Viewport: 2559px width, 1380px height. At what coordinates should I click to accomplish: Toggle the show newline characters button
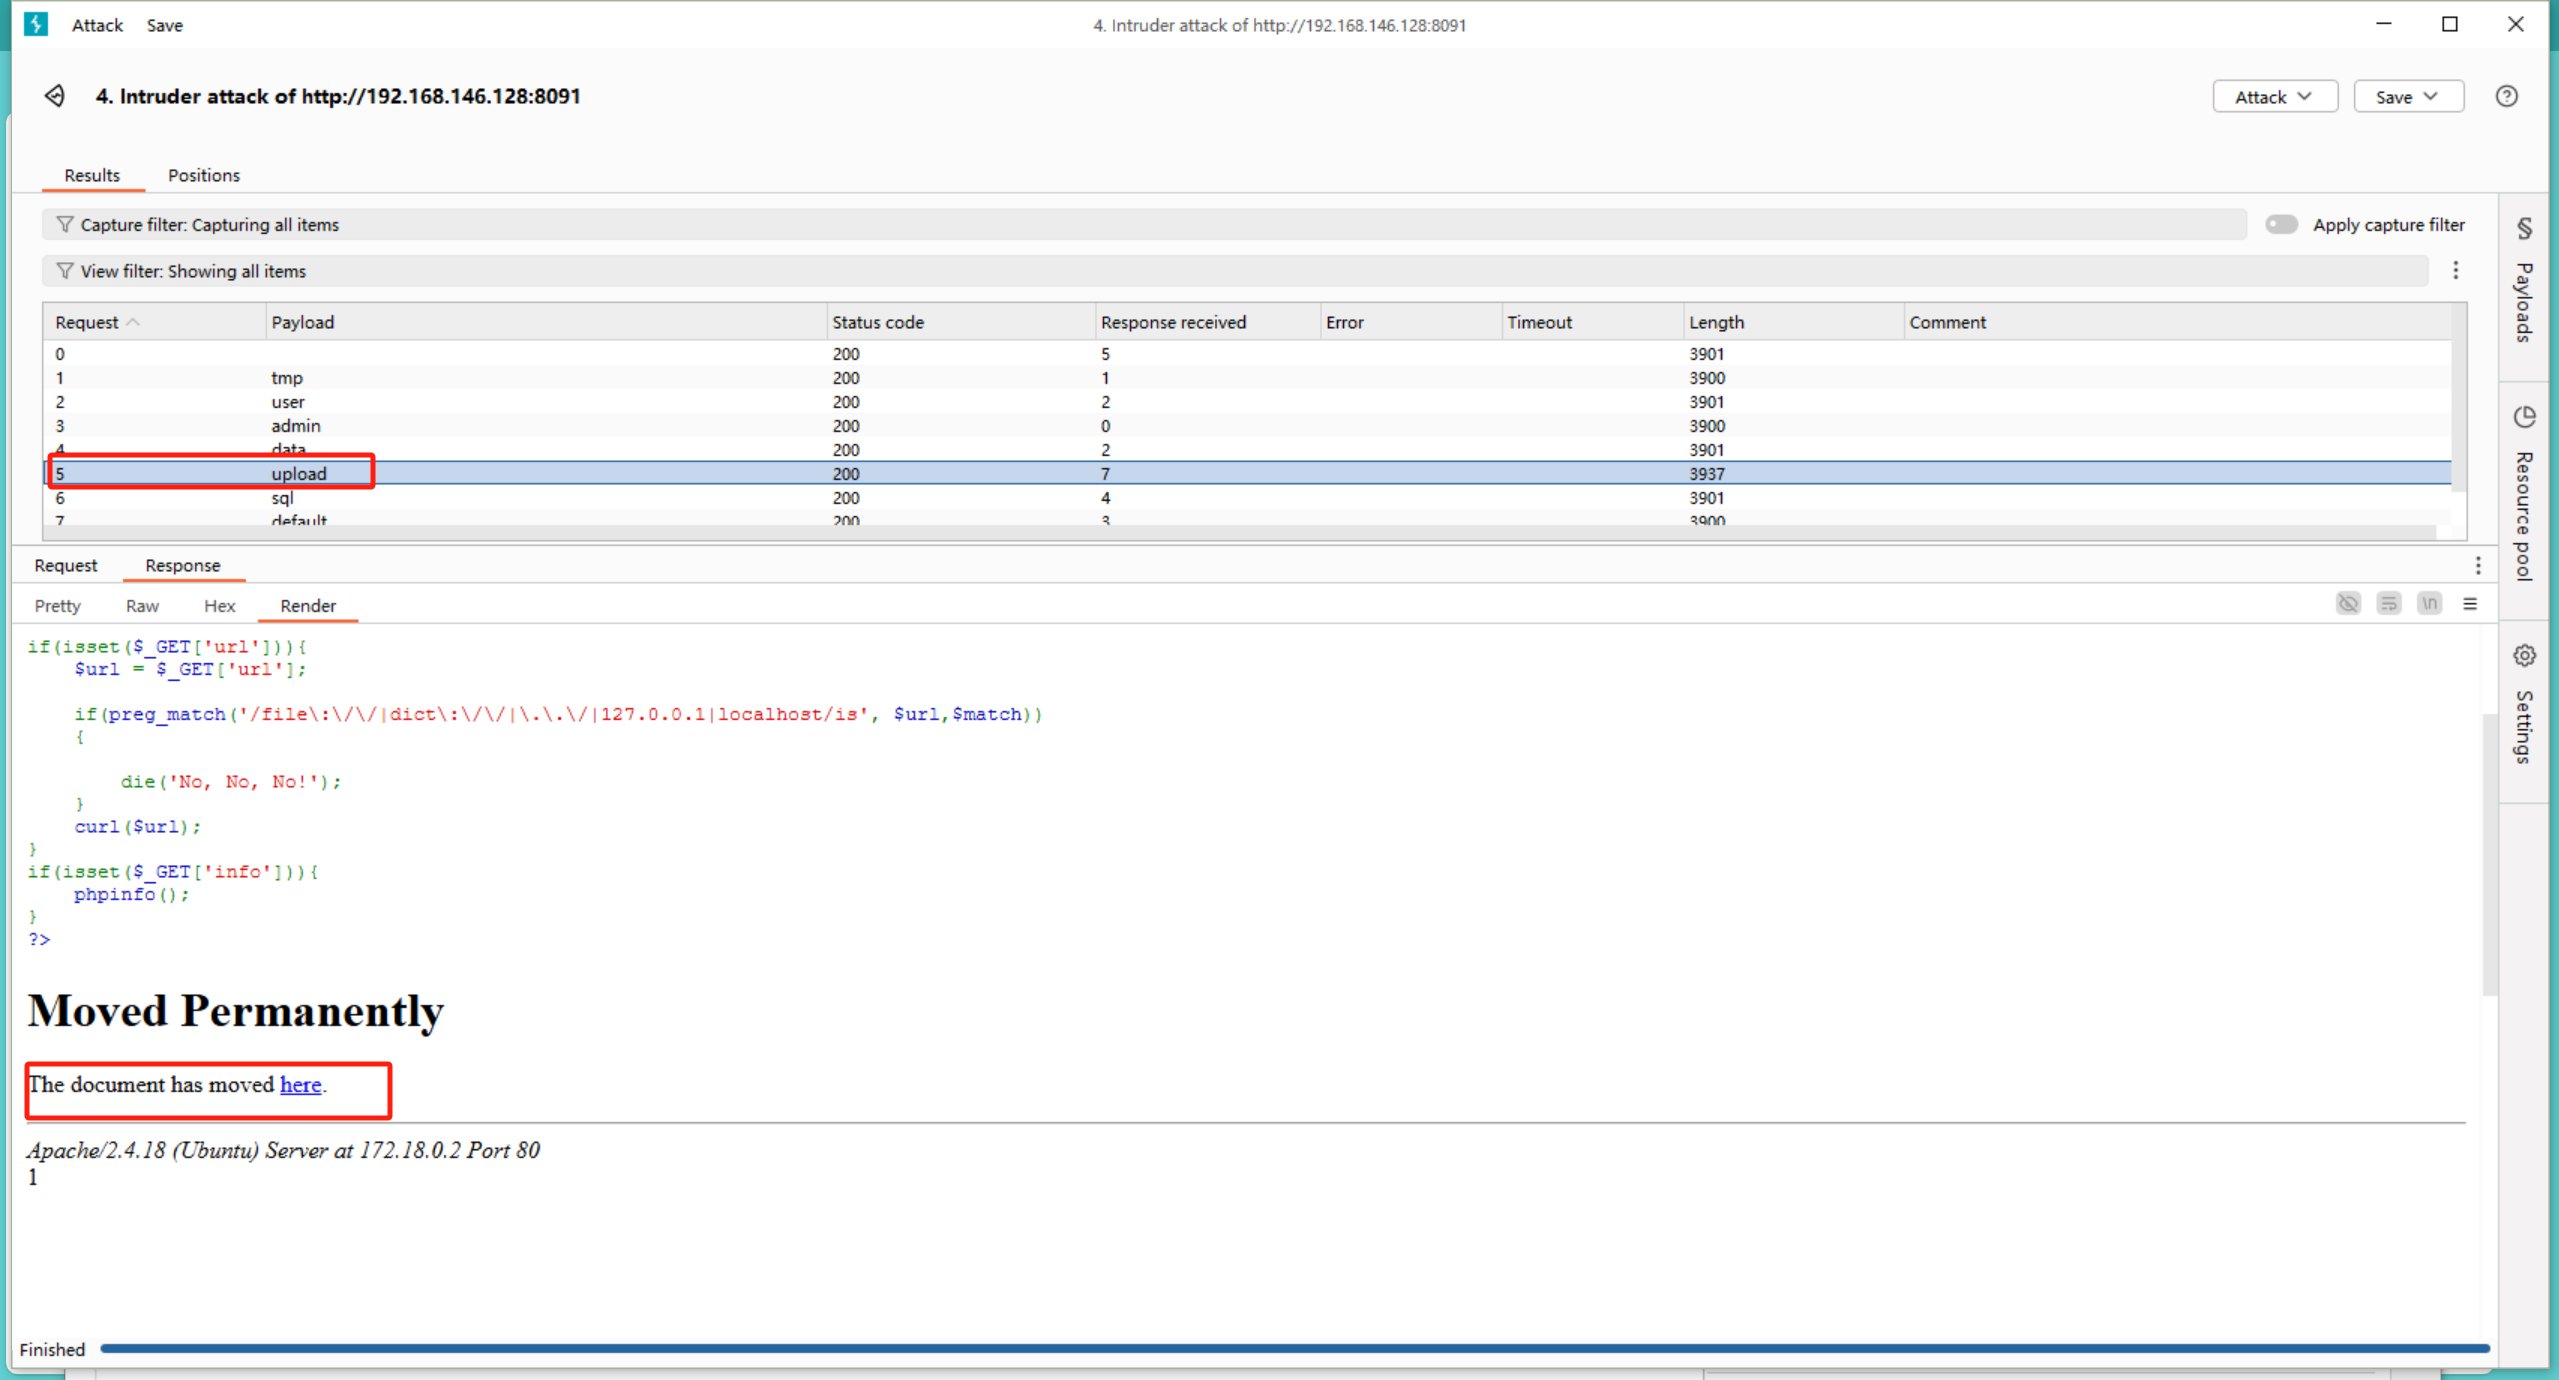[x=2429, y=604]
